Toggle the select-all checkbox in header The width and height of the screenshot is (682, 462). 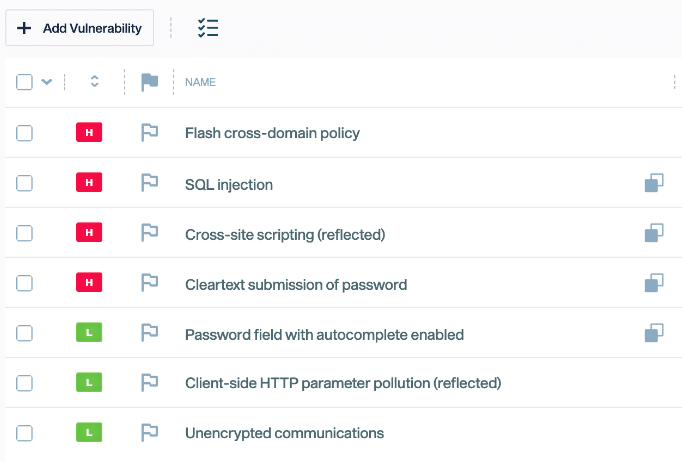click(x=25, y=82)
